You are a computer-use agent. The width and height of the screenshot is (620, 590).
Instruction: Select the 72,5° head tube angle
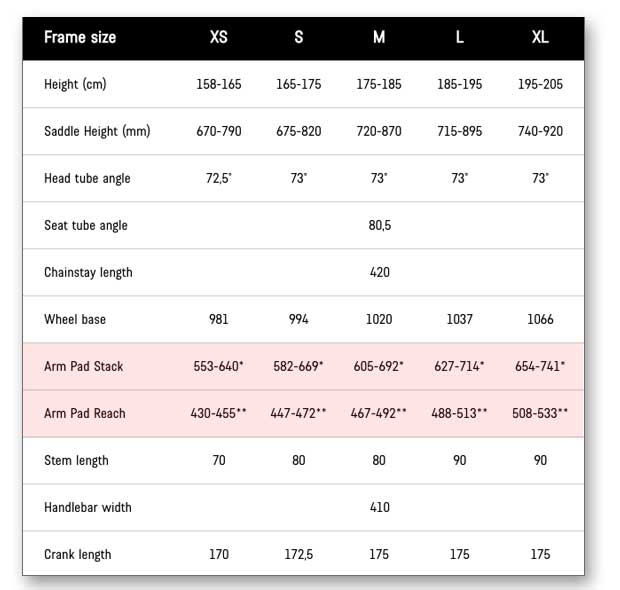point(219,178)
